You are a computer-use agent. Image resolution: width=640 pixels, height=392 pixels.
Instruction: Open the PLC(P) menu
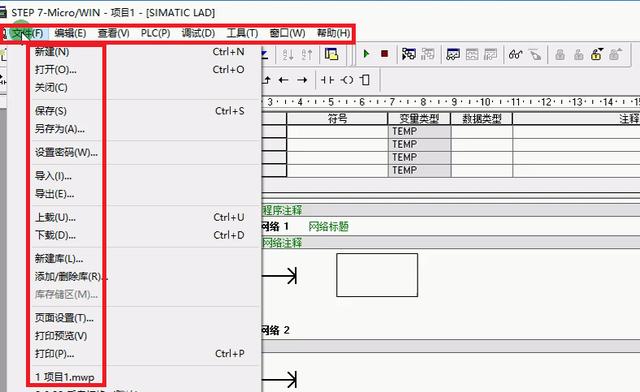pos(156,33)
